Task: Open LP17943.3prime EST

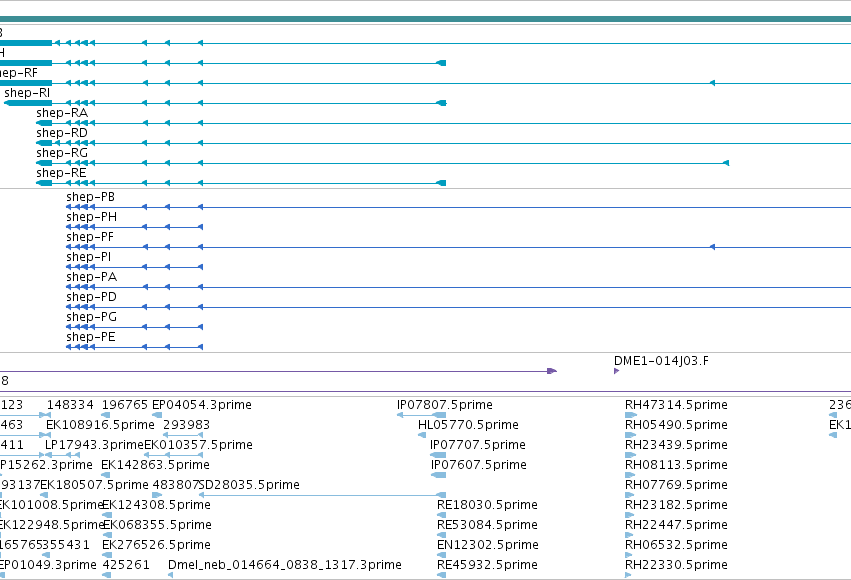Action: 94,445
